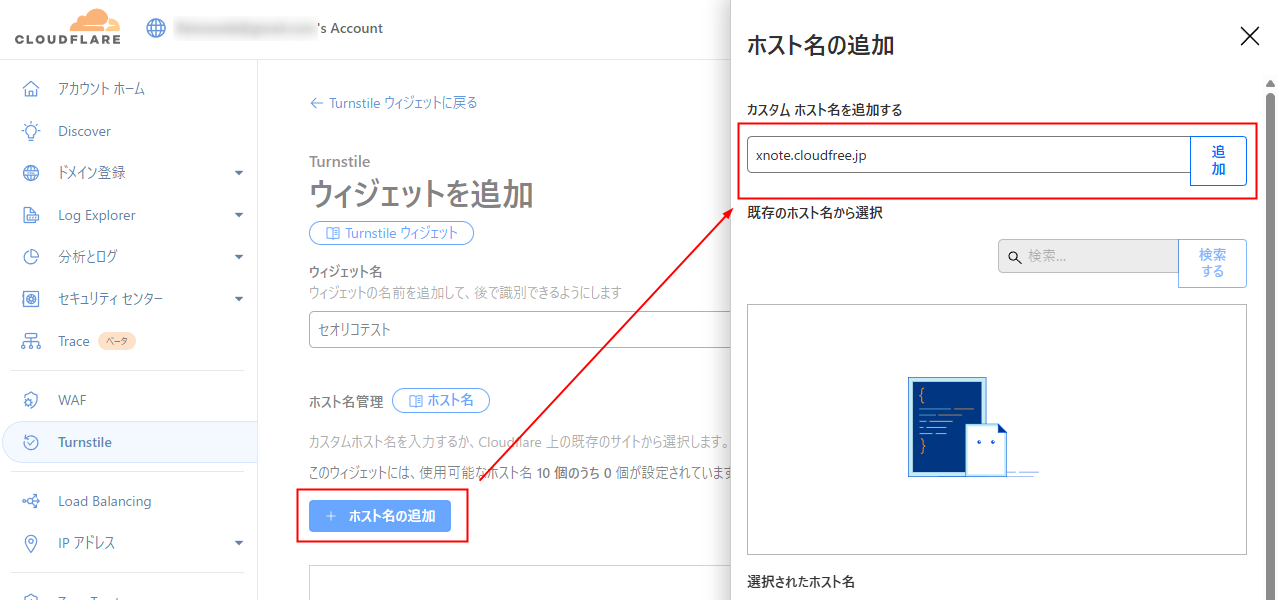Image resolution: width=1278 pixels, height=600 pixels.
Task: Click the search magnifier icon in the panel
Action: 1014,257
